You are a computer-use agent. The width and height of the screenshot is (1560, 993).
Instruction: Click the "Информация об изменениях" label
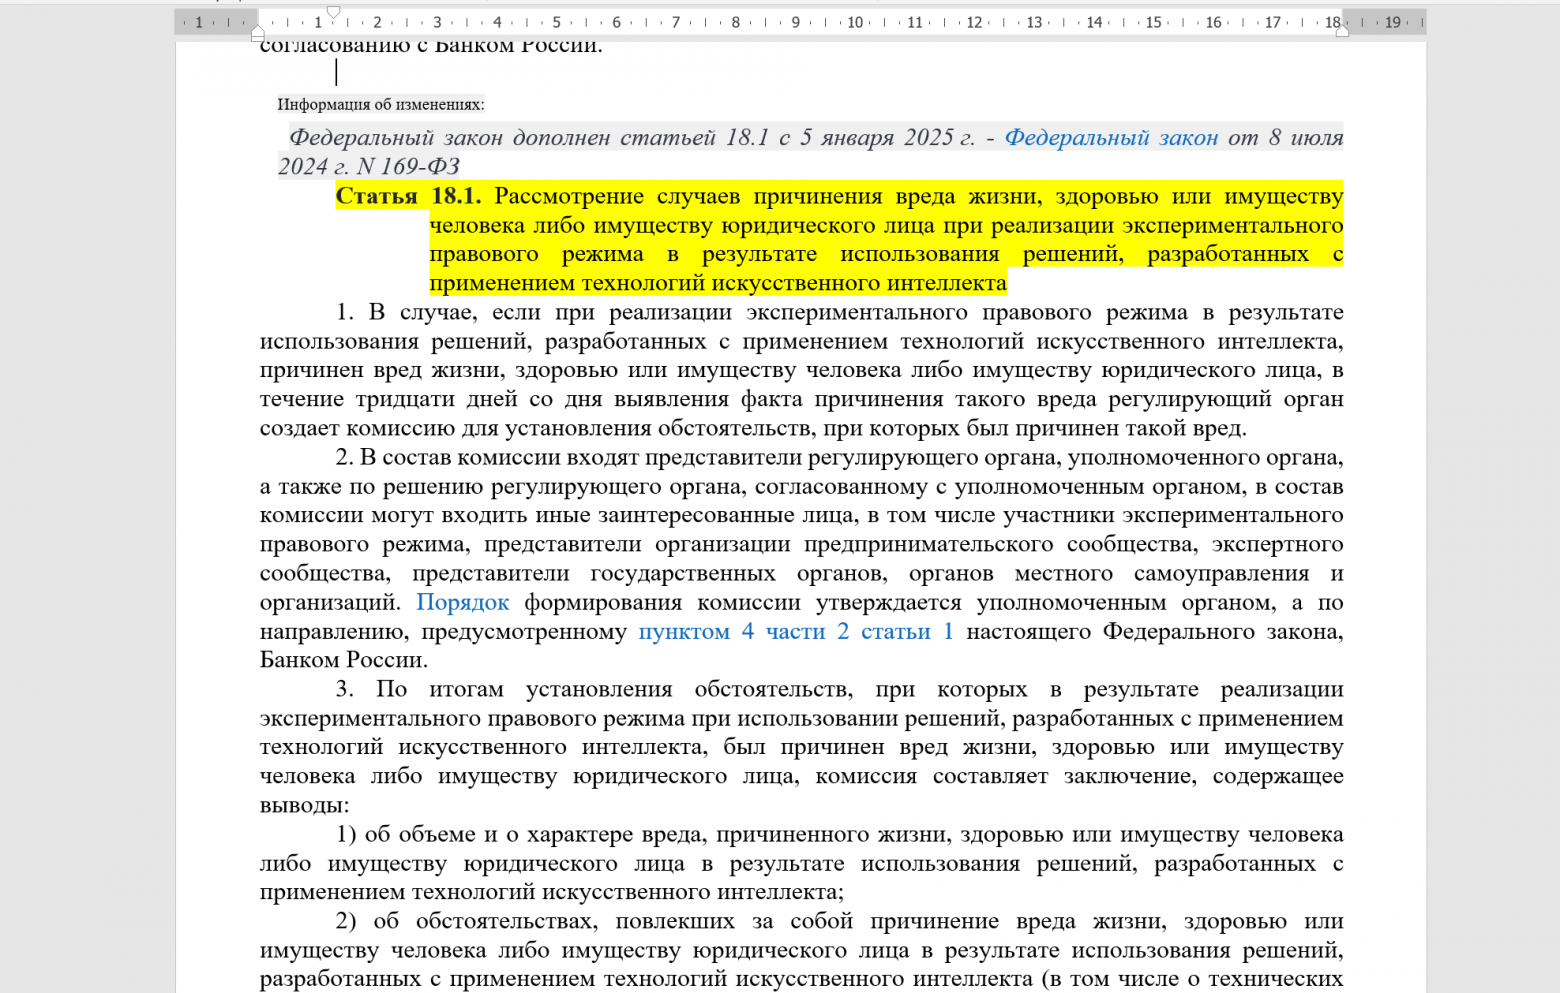click(x=380, y=104)
